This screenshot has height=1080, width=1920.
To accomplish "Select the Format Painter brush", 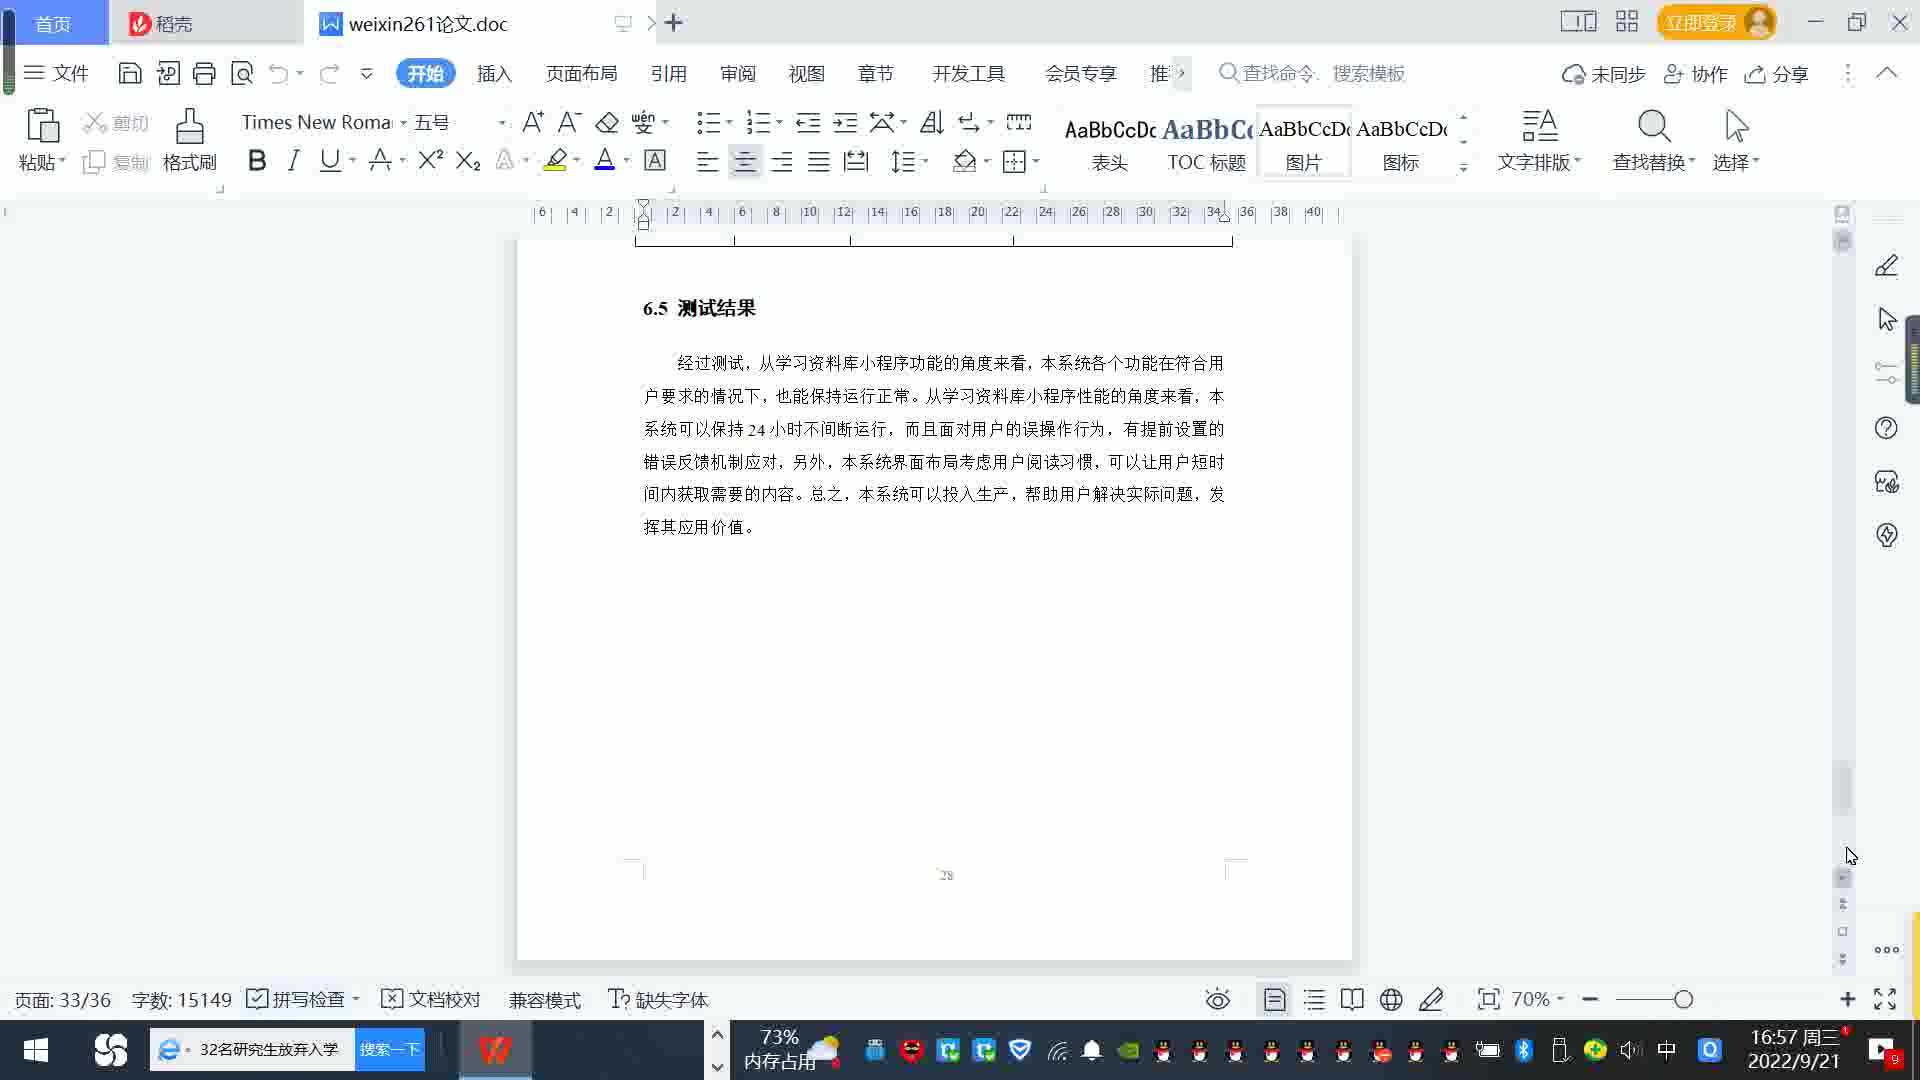I will tap(190, 127).
